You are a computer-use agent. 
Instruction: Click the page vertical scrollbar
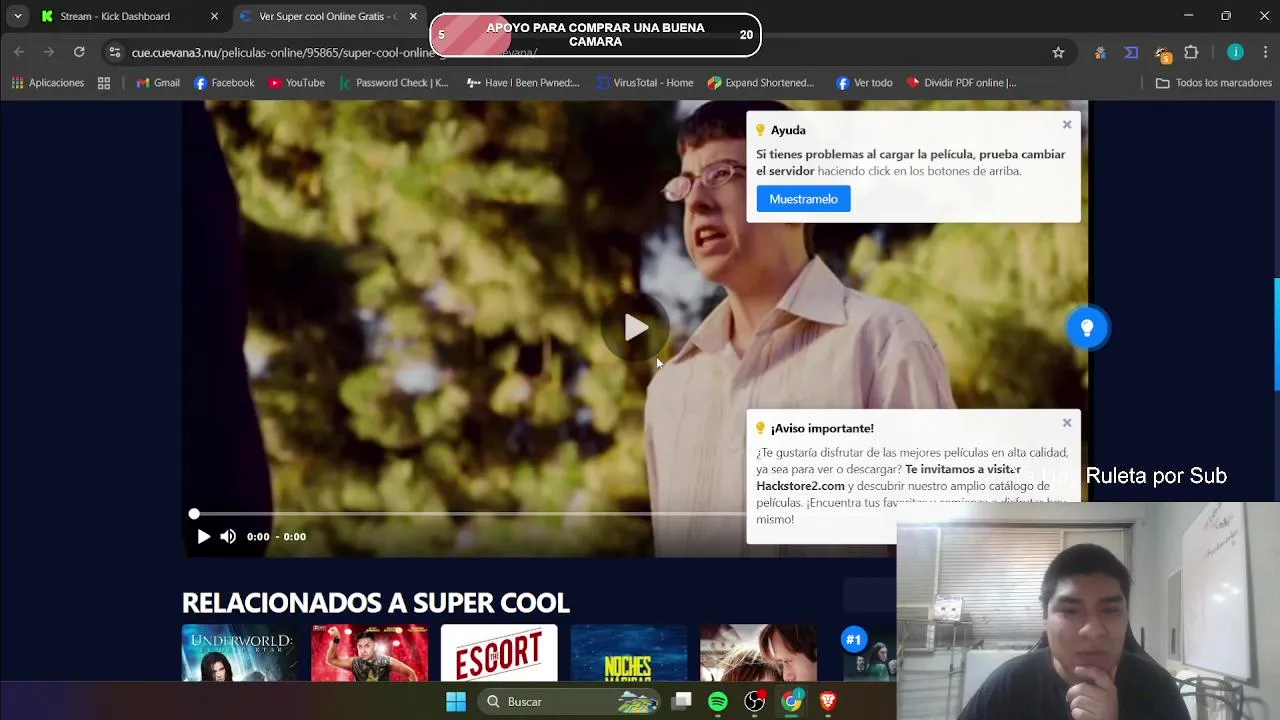(x=1276, y=335)
